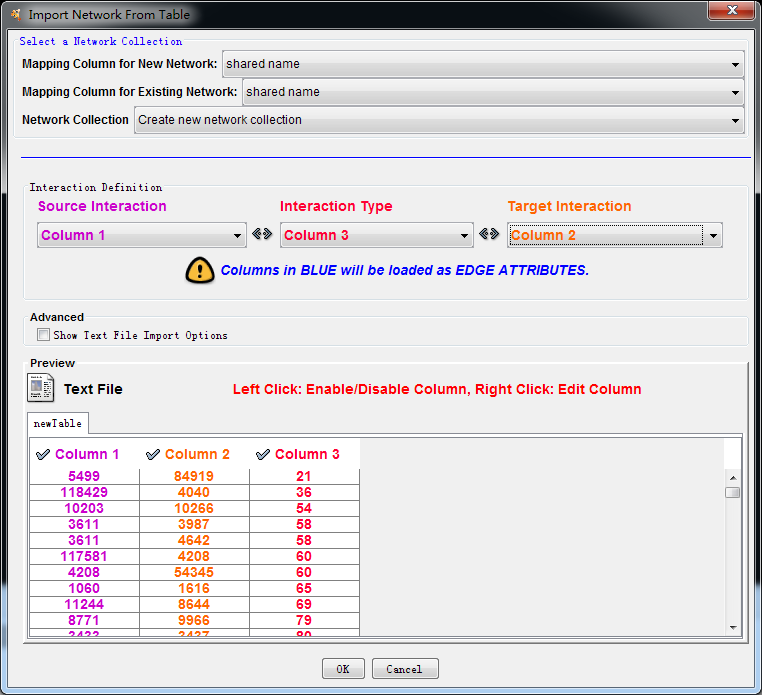Viewport: 762px width, 695px height.
Task: Click cell 11244 in Column 1
Action: point(84,605)
